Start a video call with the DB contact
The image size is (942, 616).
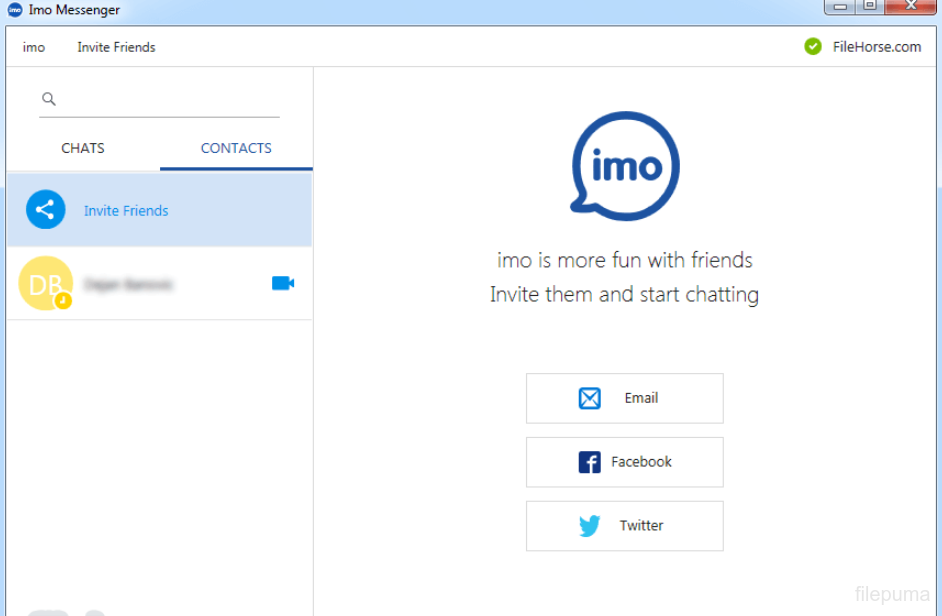tap(283, 284)
